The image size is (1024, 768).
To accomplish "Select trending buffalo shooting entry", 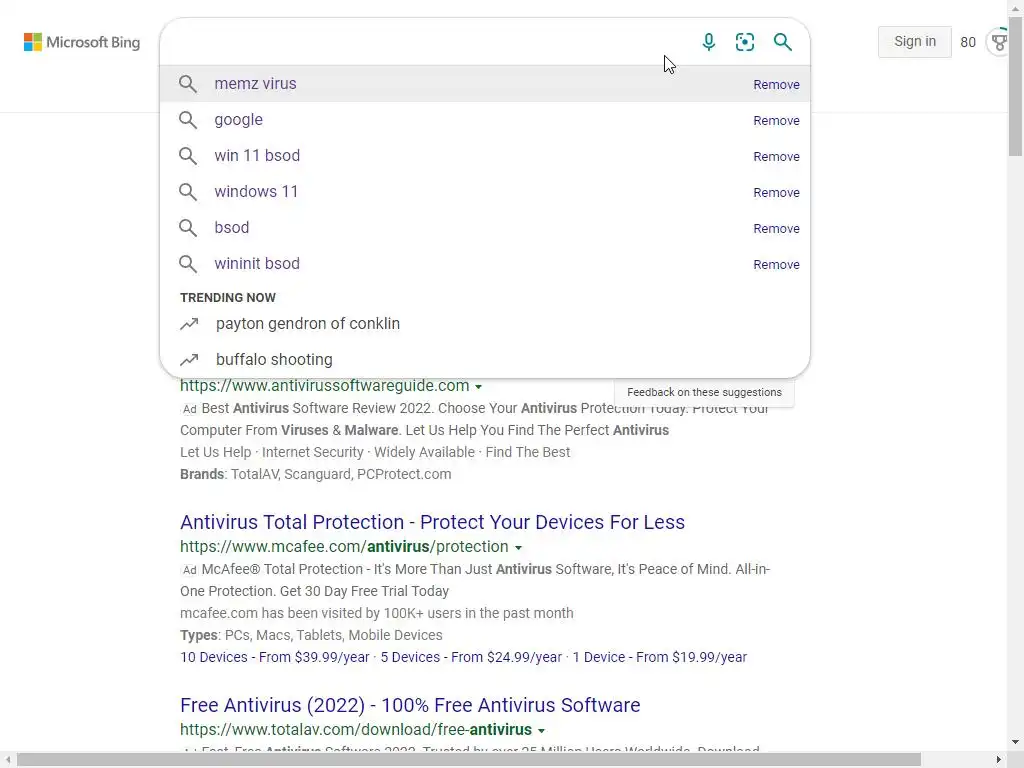I will click(485, 360).
